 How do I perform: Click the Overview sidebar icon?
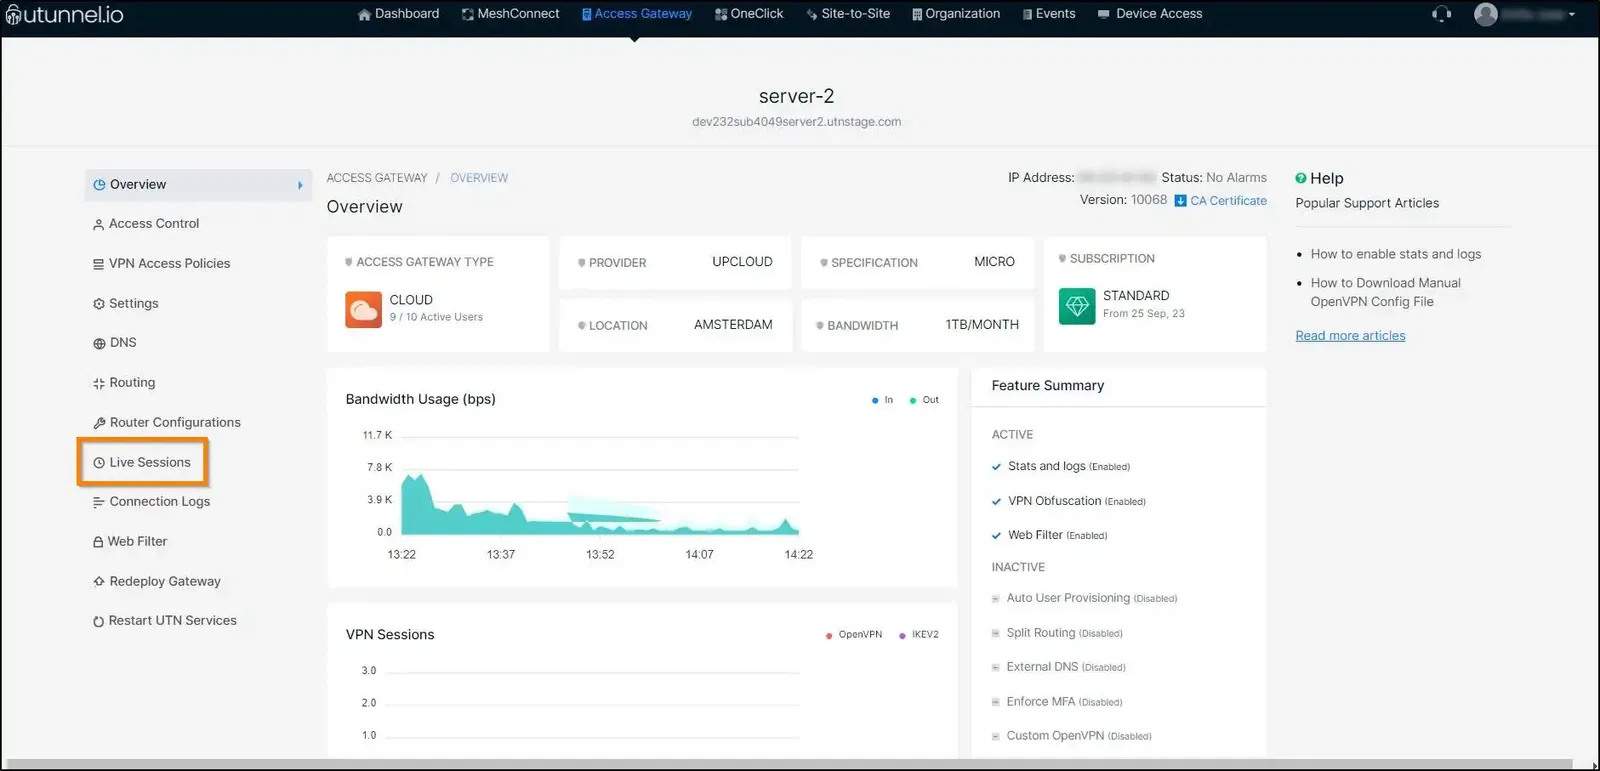(99, 185)
